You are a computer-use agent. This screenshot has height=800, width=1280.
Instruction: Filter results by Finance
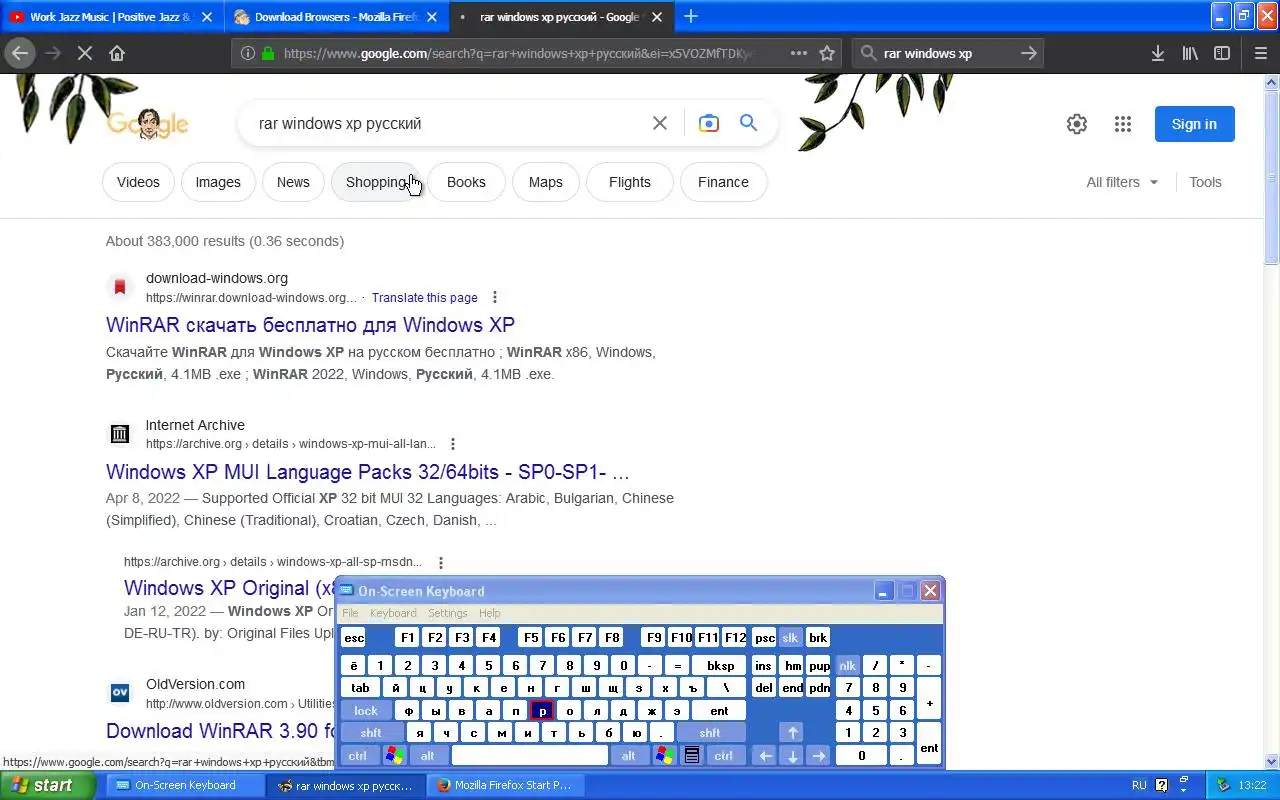(723, 182)
